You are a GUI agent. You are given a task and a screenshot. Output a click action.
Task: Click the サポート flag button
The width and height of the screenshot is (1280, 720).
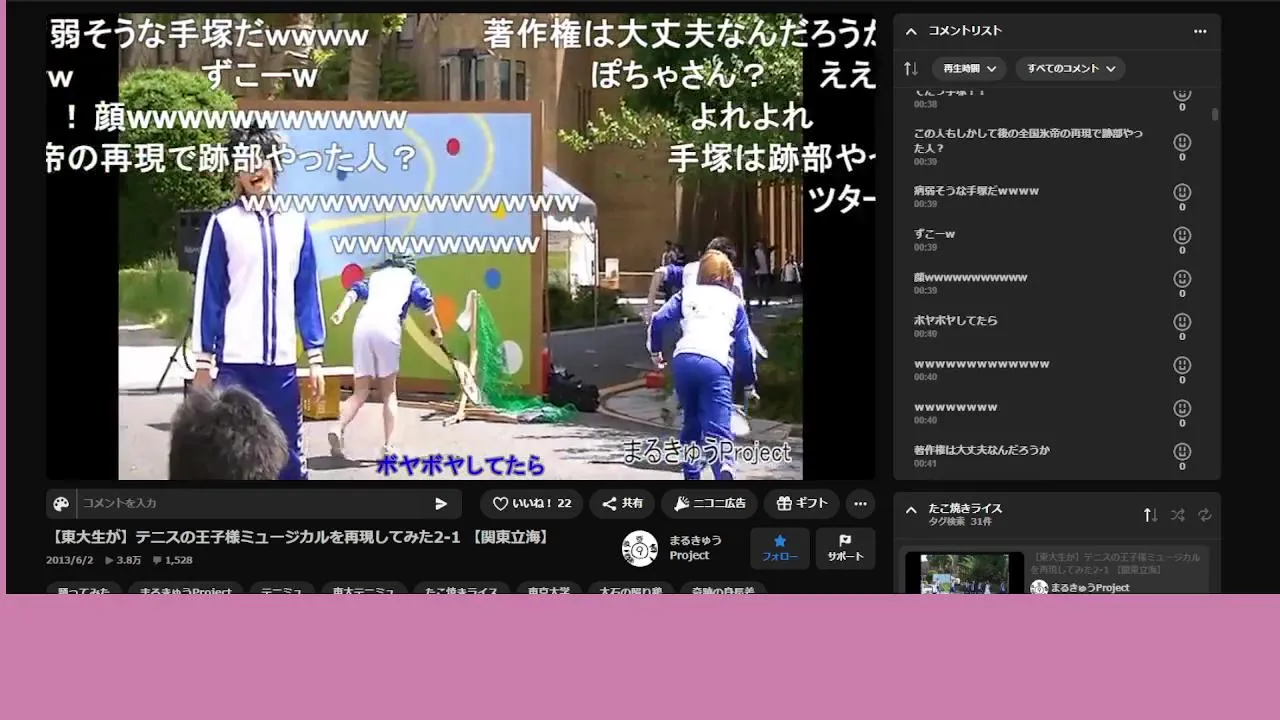click(845, 548)
